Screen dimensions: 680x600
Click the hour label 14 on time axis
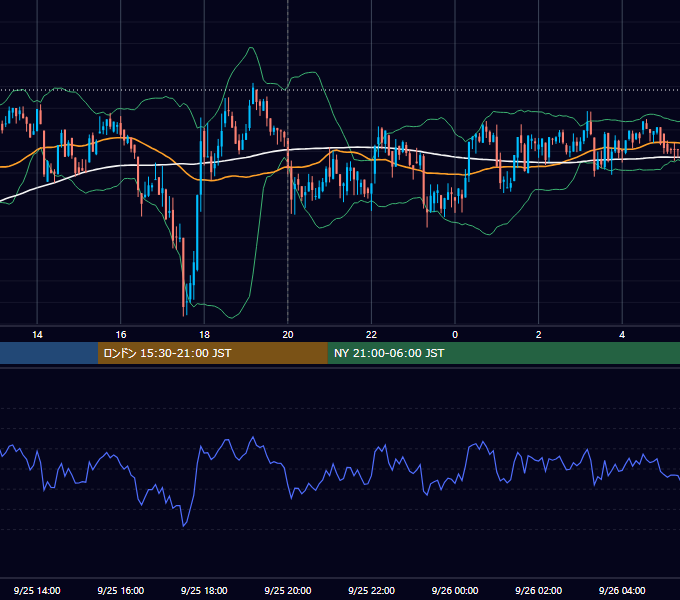(37, 335)
